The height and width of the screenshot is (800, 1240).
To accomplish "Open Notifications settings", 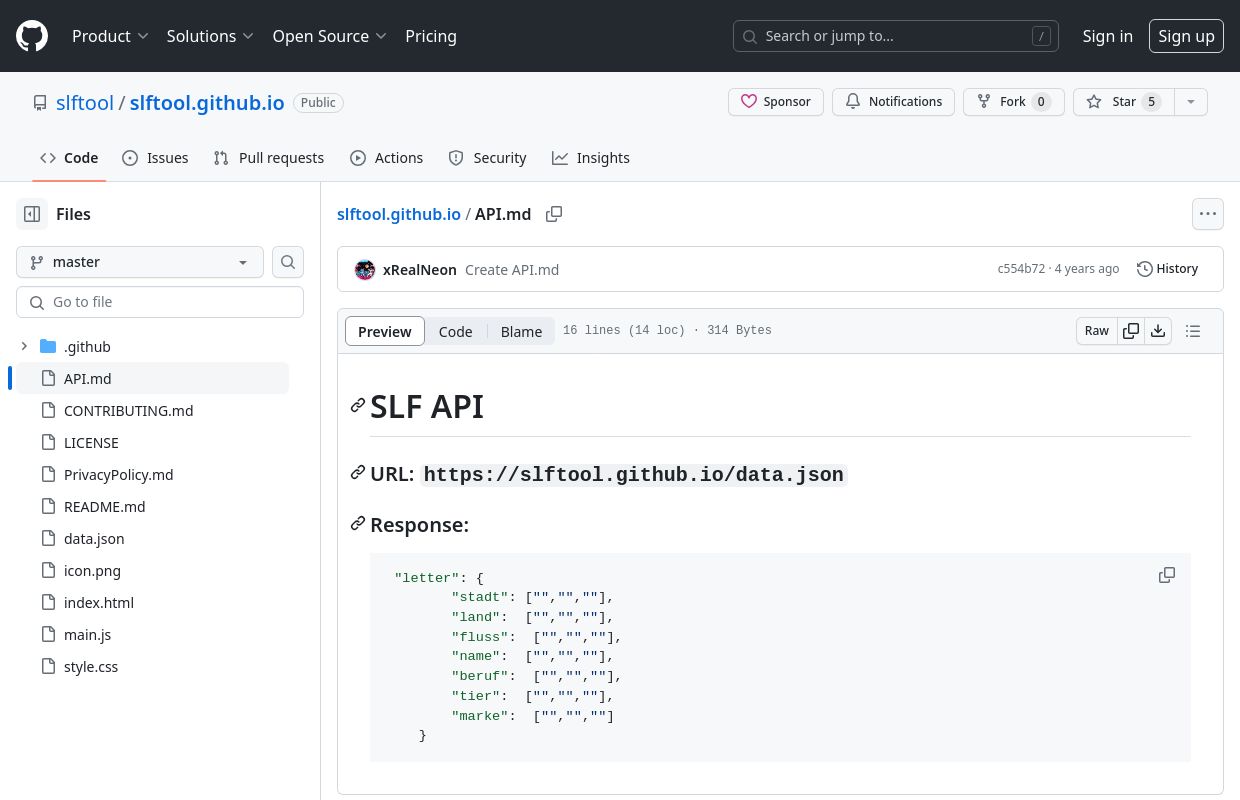I will pos(894,102).
